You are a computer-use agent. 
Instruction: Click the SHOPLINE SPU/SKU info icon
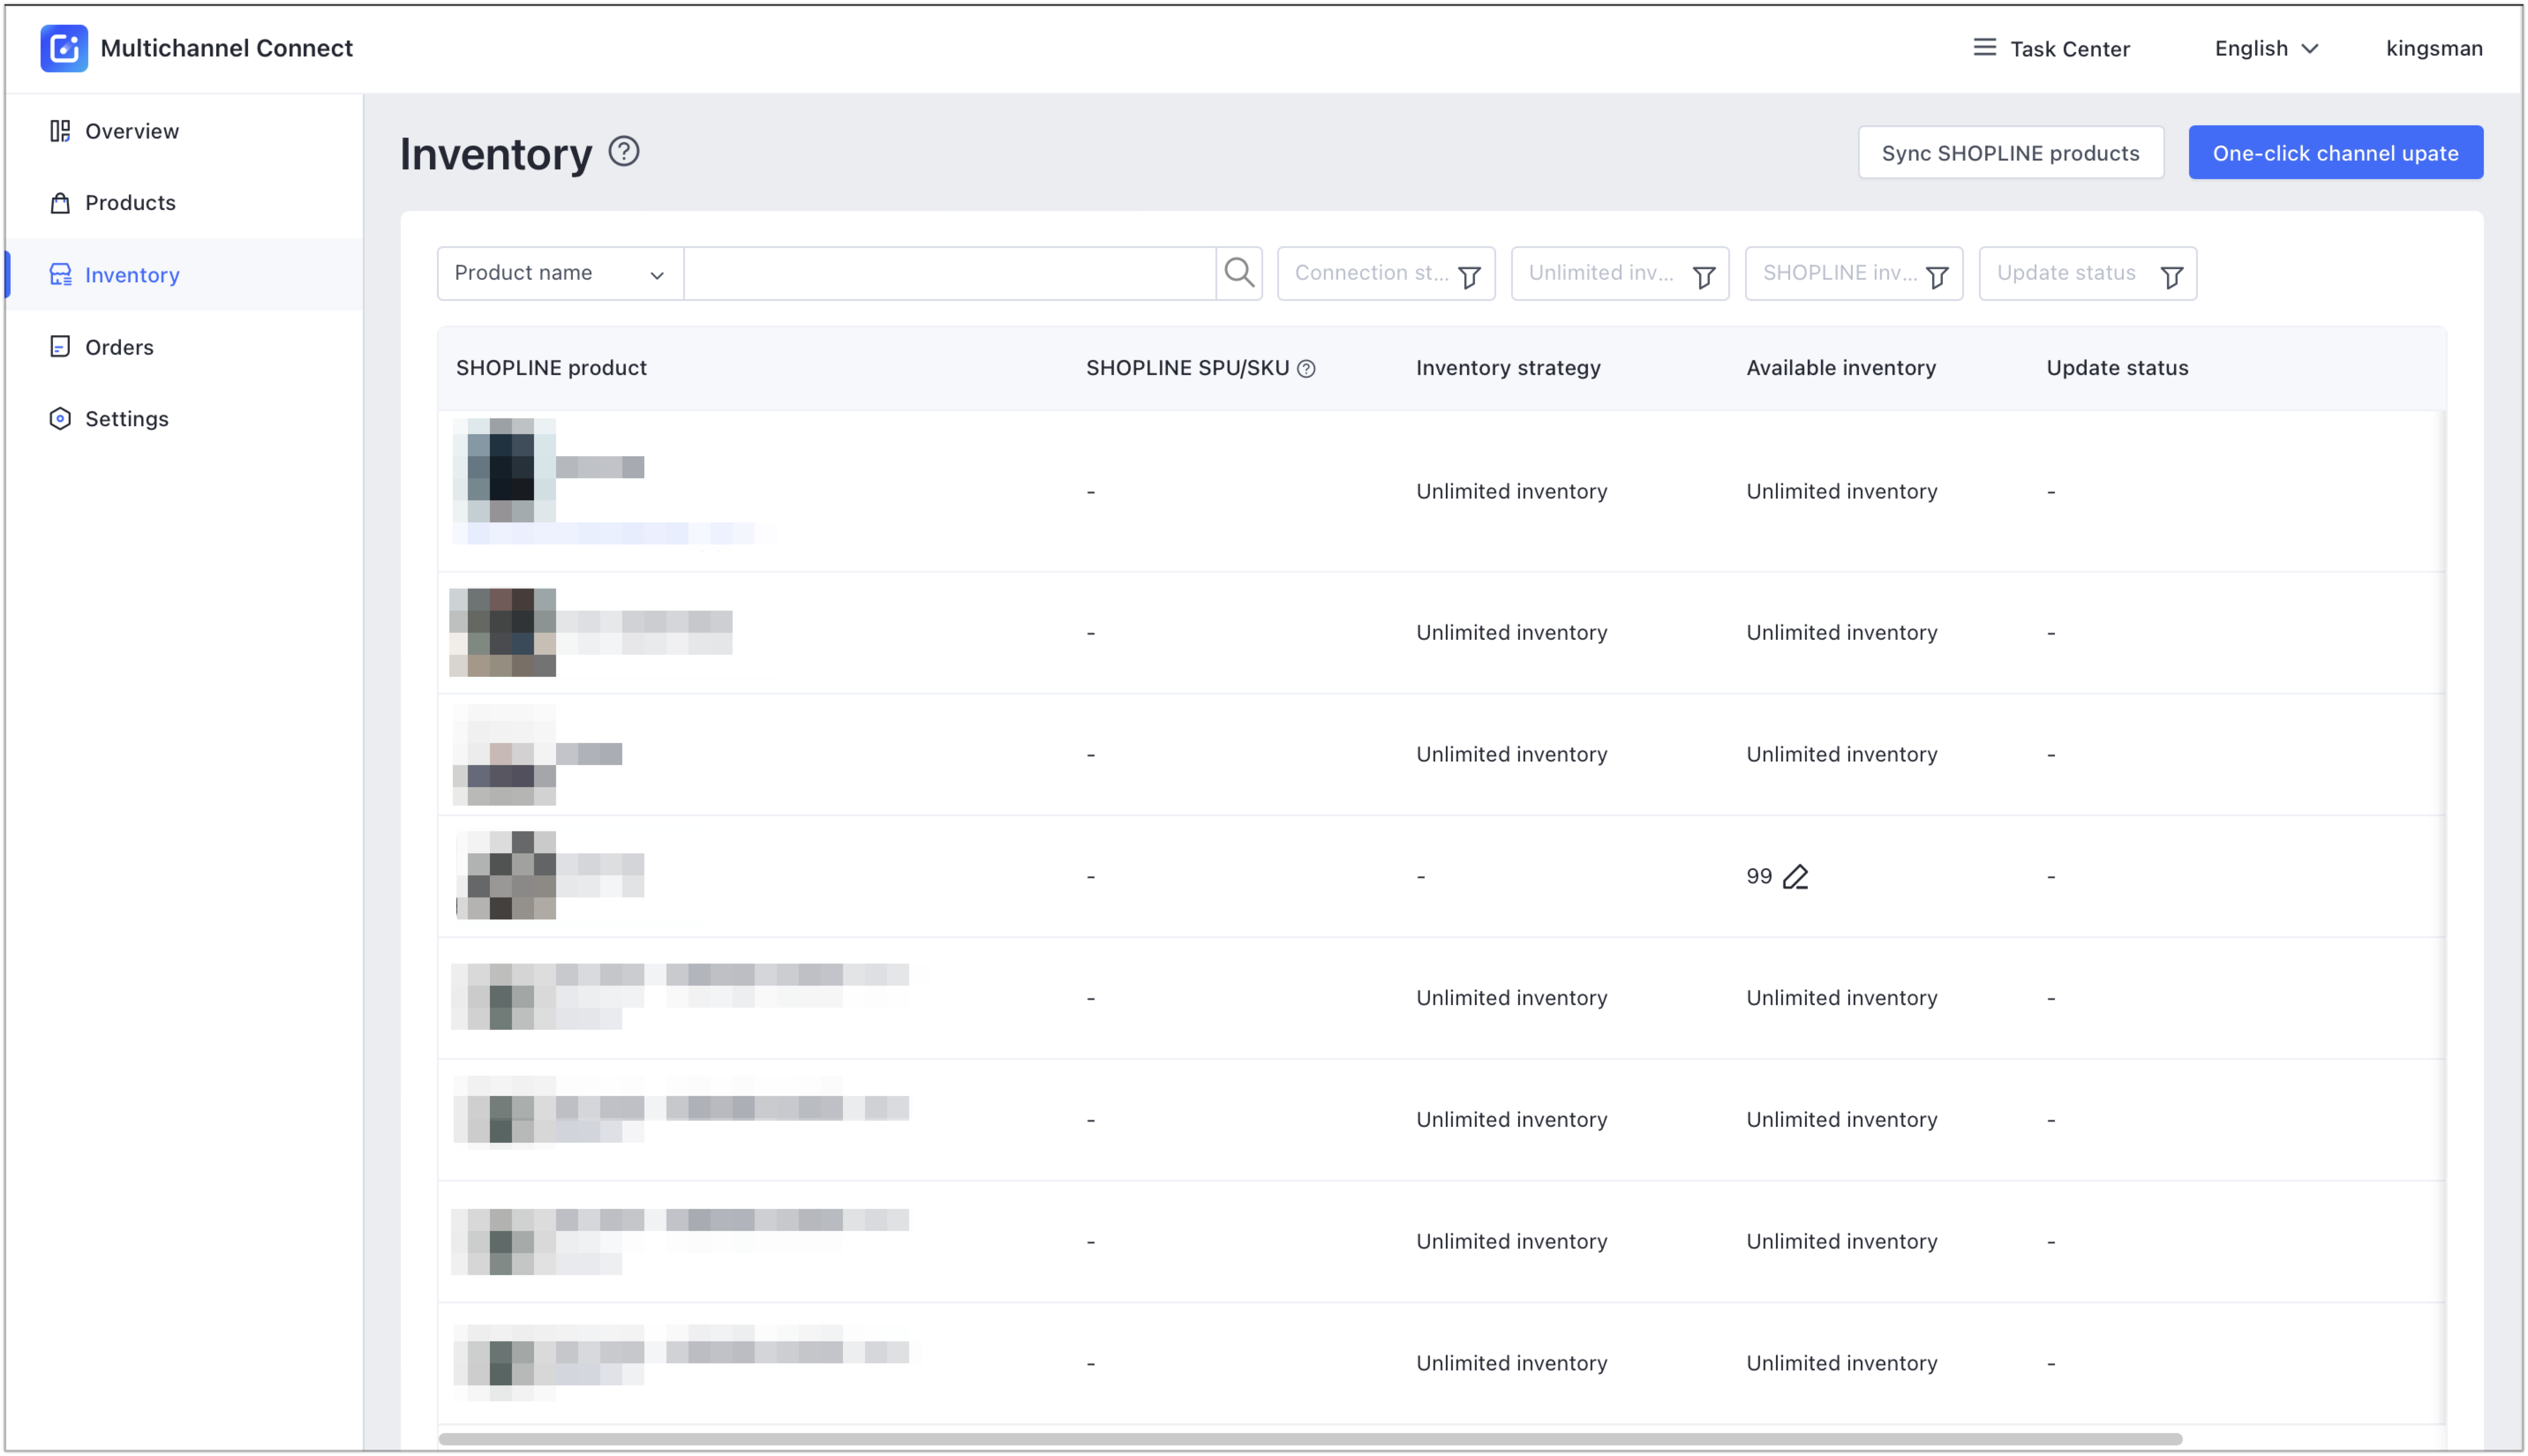pyautogui.click(x=1306, y=368)
